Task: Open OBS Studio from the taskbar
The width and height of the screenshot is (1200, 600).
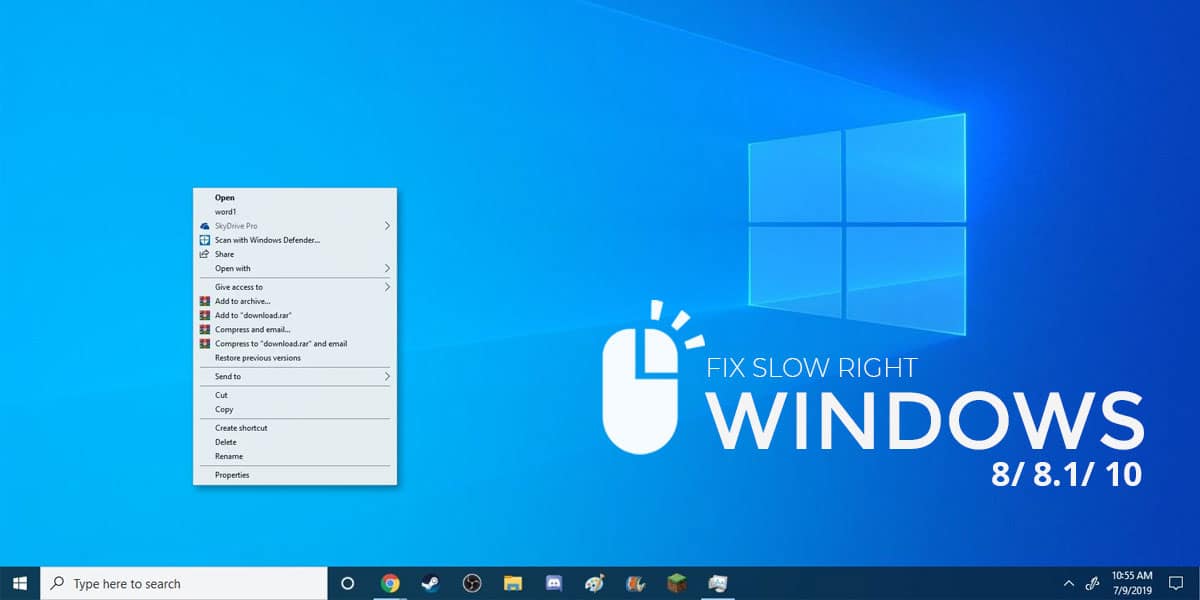Action: point(472,583)
